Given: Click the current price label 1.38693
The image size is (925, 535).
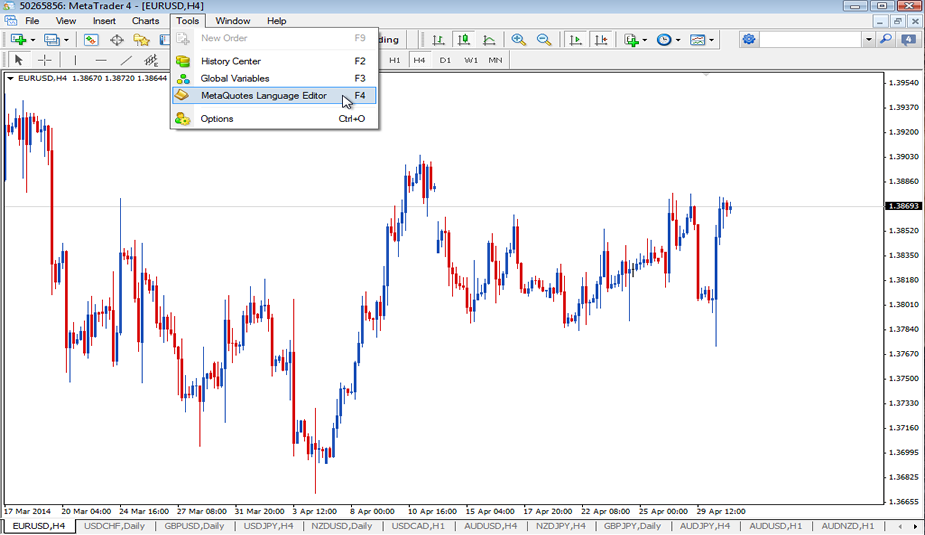Looking at the screenshot, I should pyautogui.click(x=904, y=206).
